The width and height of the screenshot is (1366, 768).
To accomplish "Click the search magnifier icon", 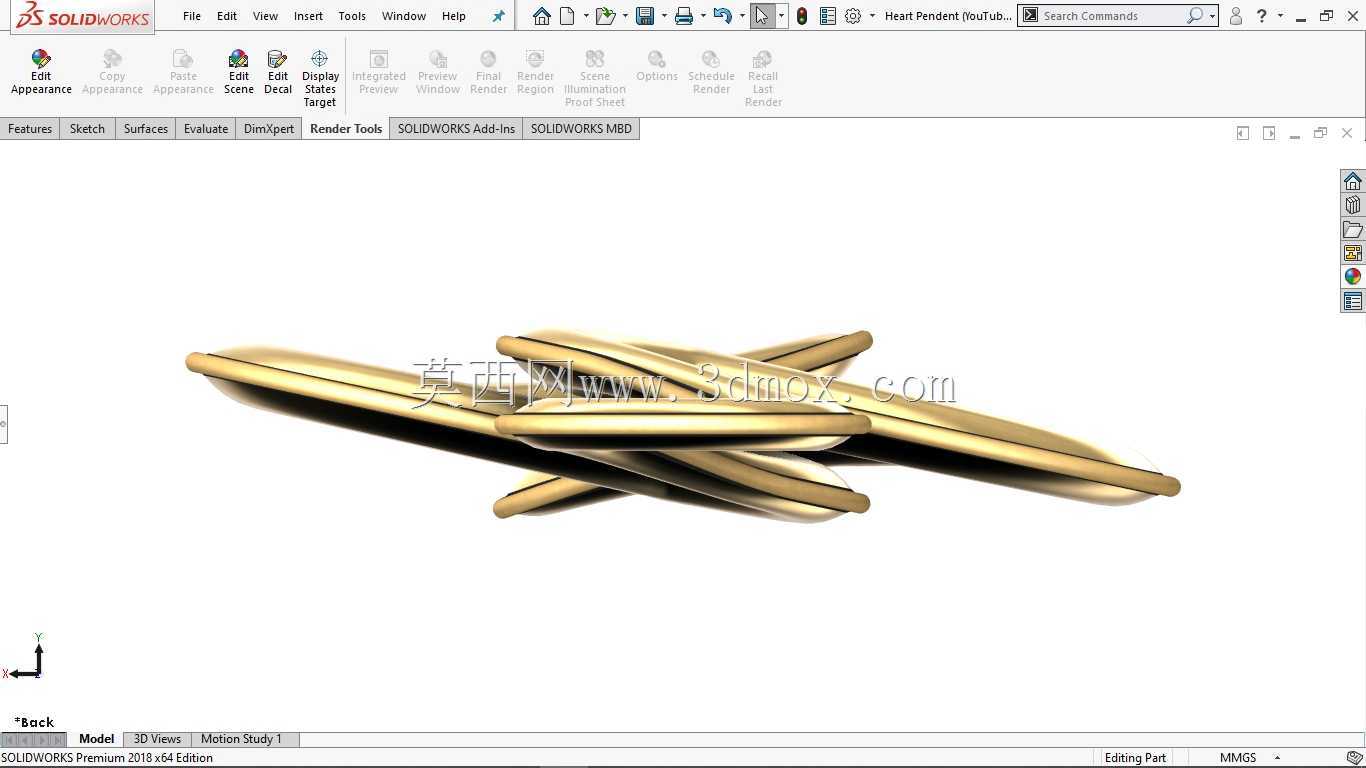I will pos(1194,16).
